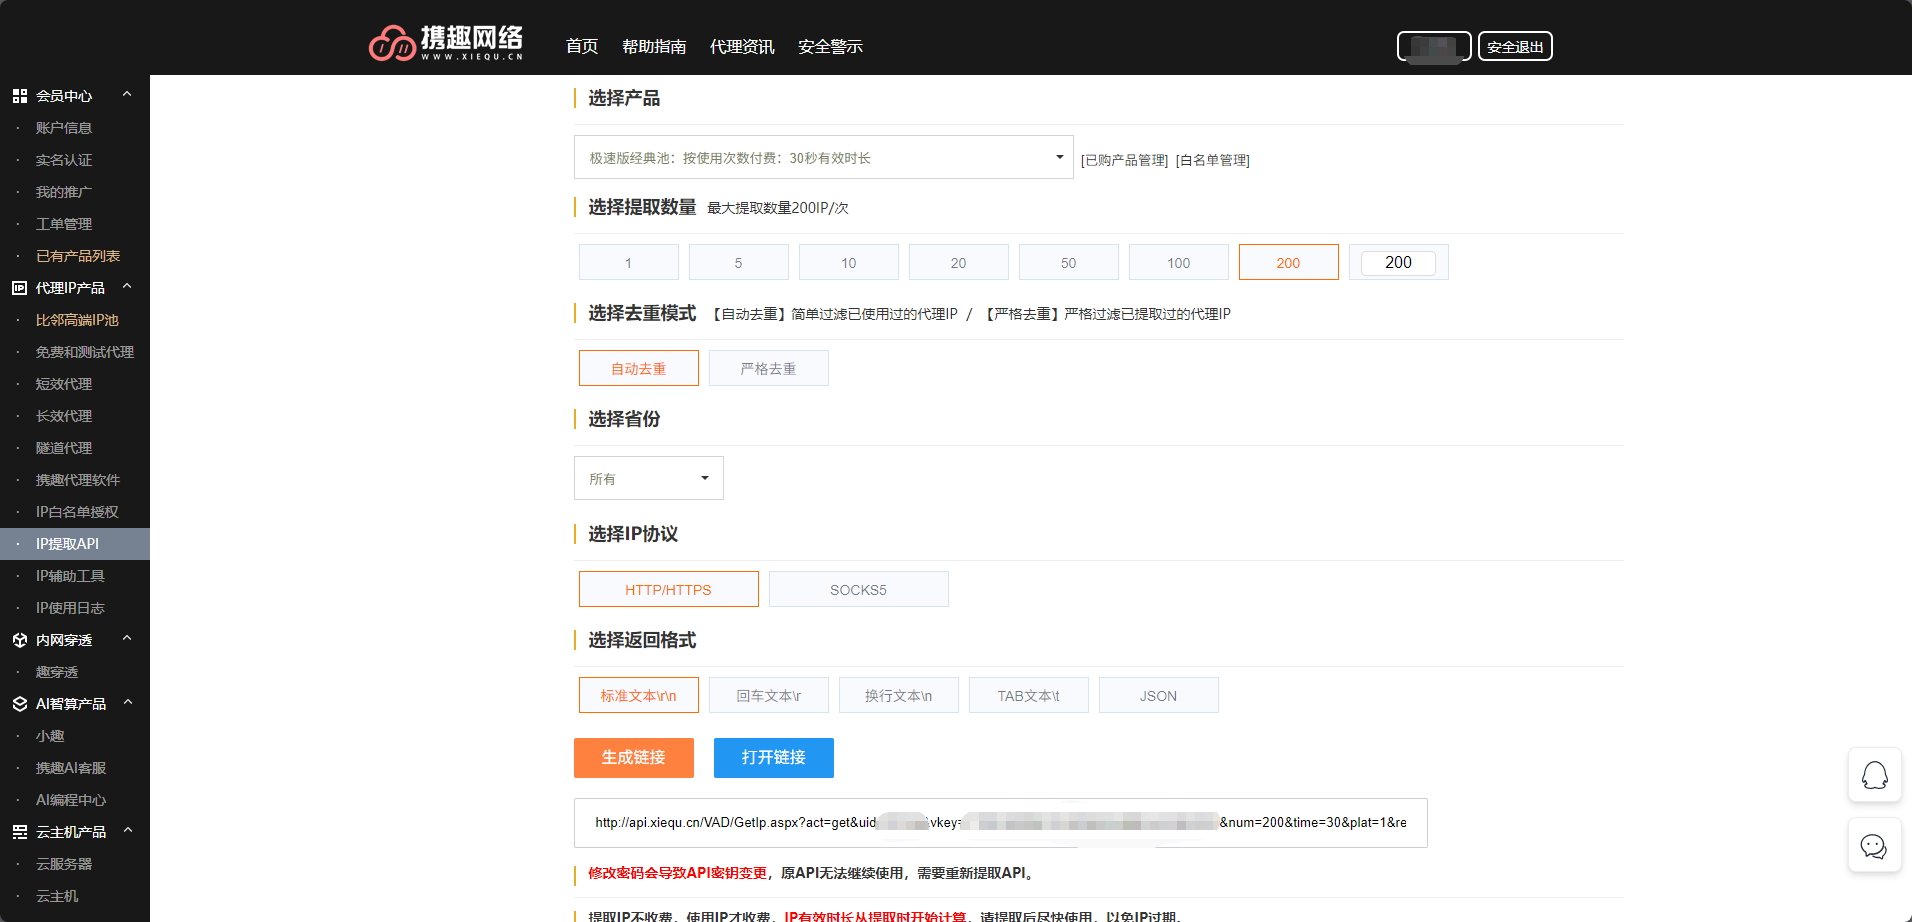The width and height of the screenshot is (1912, 922).
Task: Open the customer service headset icon
Action: coord(1875,775)
